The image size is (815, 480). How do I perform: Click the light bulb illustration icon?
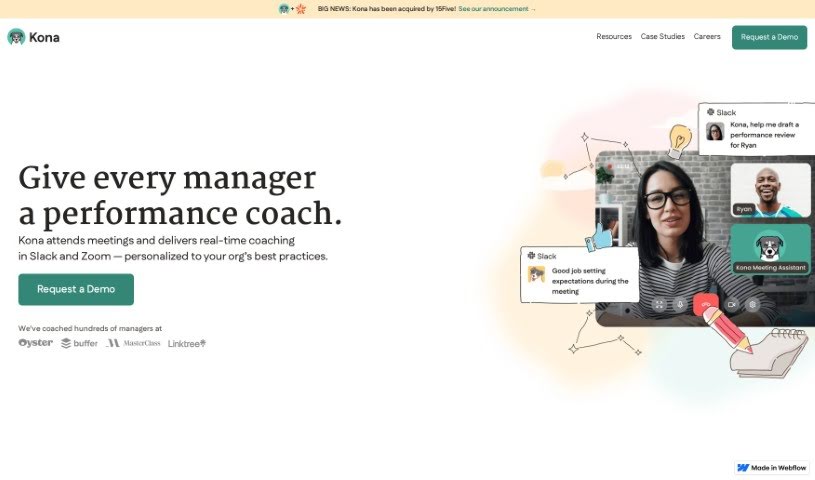coord(679,140)
